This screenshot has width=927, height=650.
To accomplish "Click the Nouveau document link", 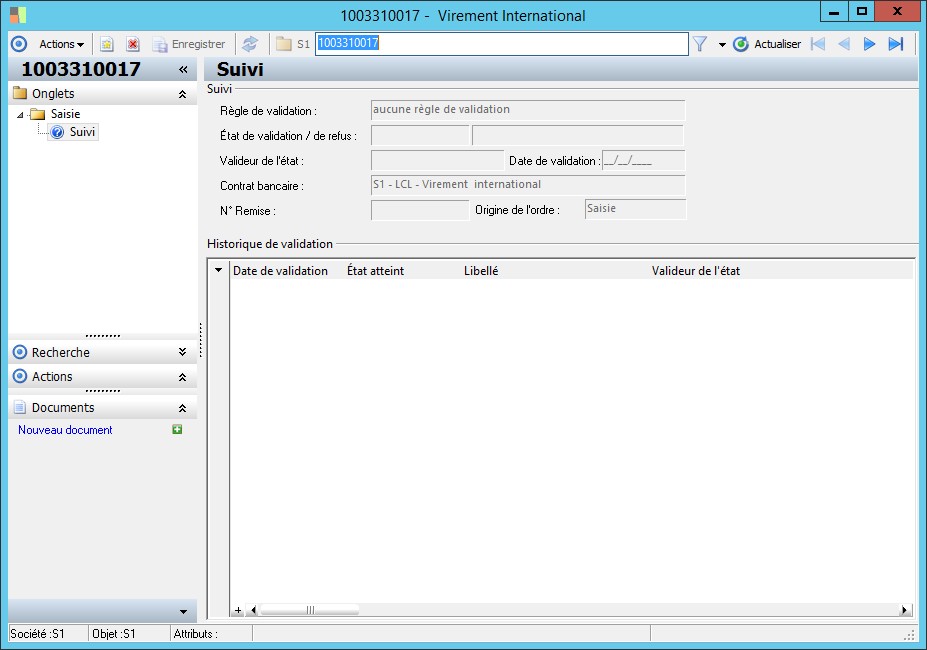I will (65, 430).
